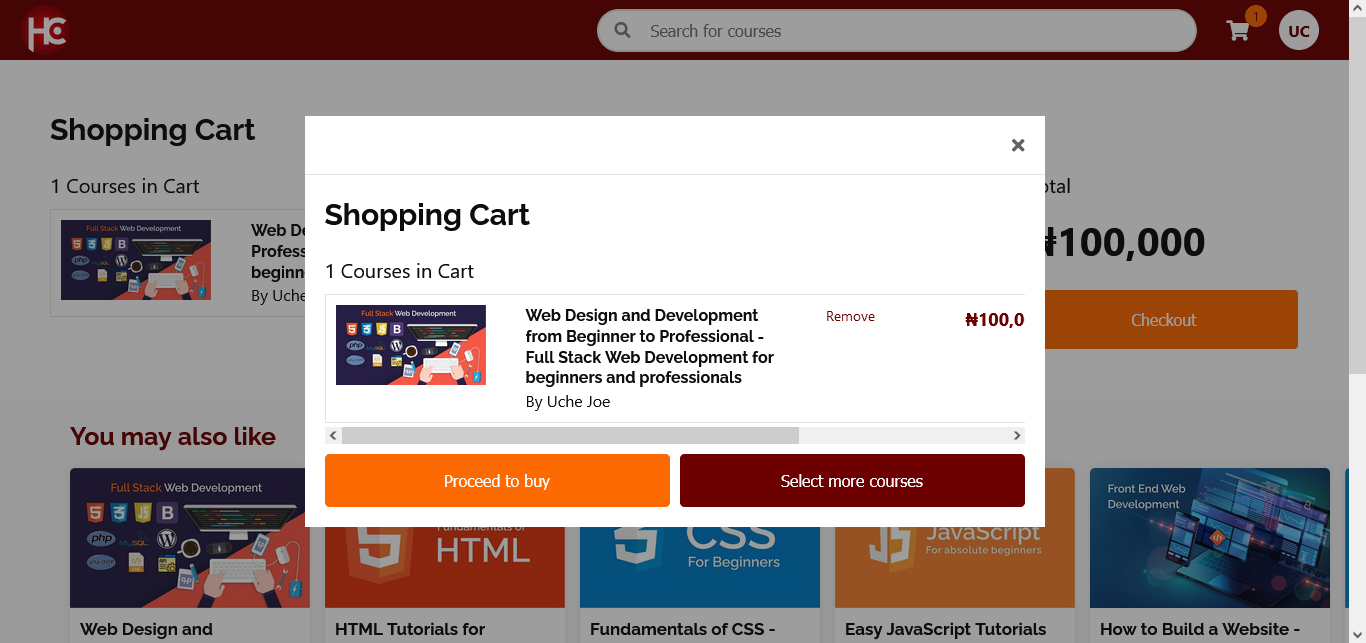Click the right arrow of horizontal scrollbar
Viewport: 1366px width, 643px height.
tap(1017, 436)
